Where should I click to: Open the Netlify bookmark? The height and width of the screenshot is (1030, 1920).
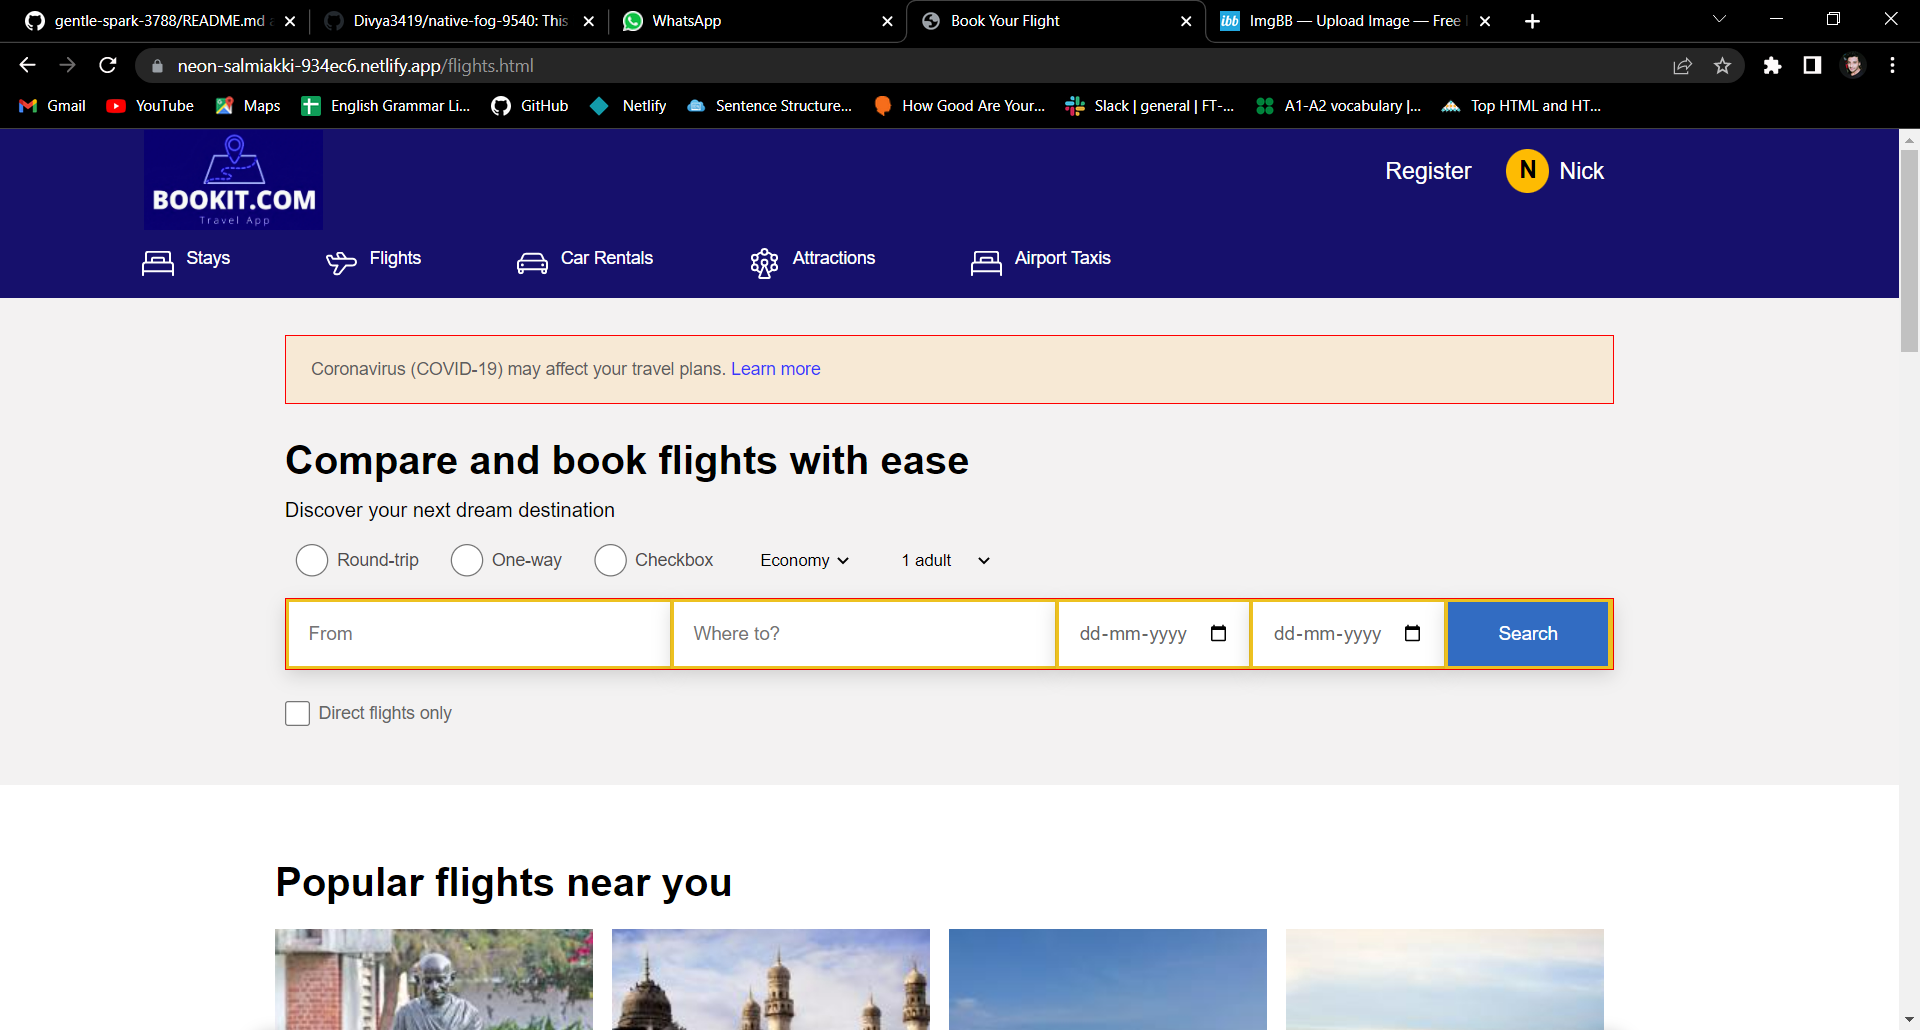pyautogui.click(x=629, y=106)
